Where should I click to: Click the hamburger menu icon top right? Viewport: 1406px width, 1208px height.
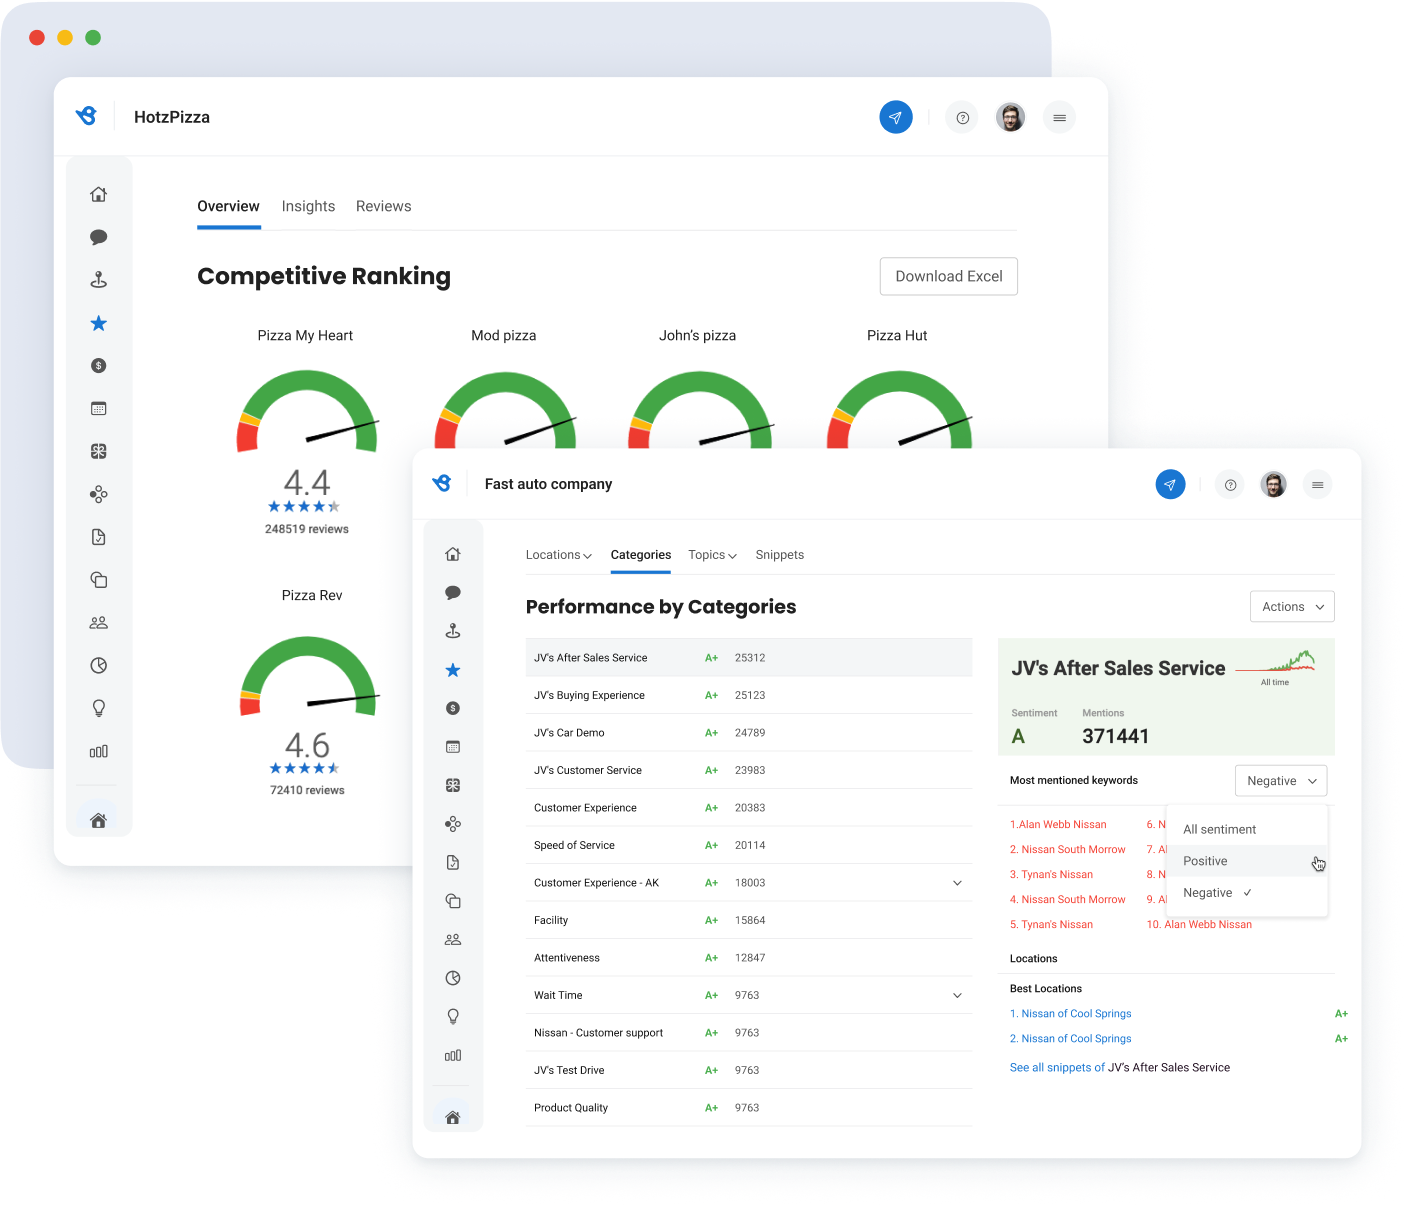coord(1318,484)
